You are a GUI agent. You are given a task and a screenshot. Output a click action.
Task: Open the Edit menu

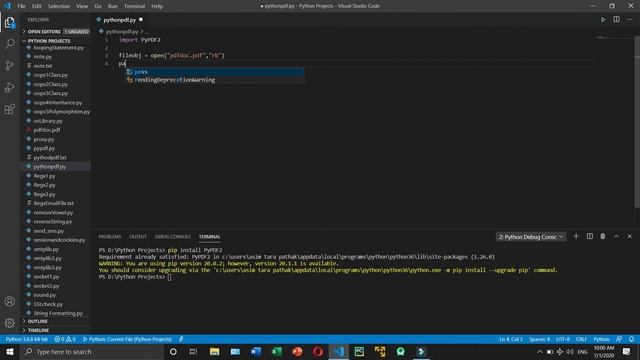point(37,6)
